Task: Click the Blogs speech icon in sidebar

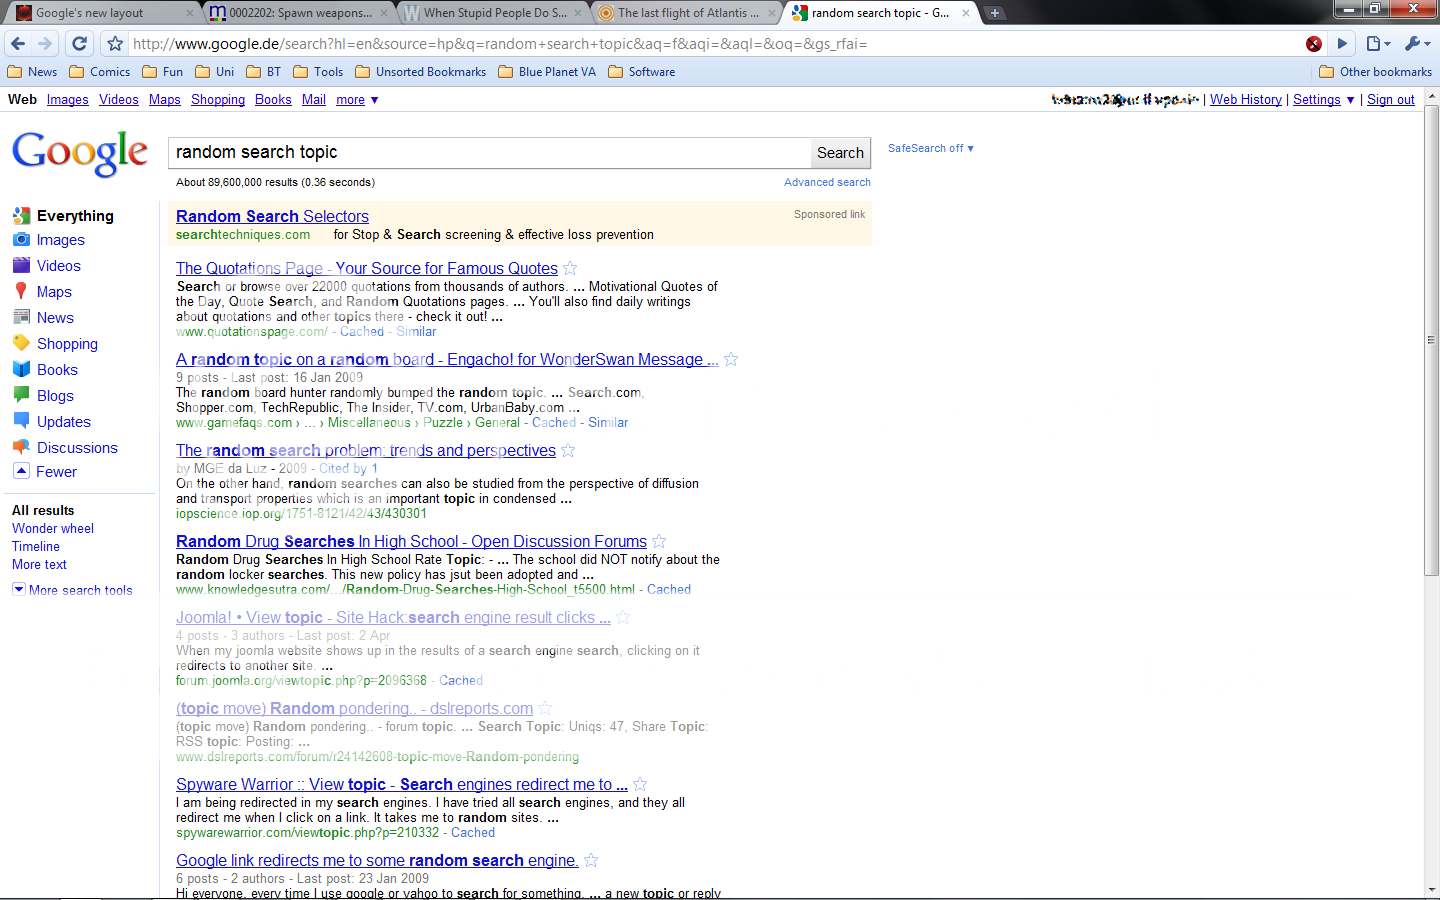Action: point(21,395)
